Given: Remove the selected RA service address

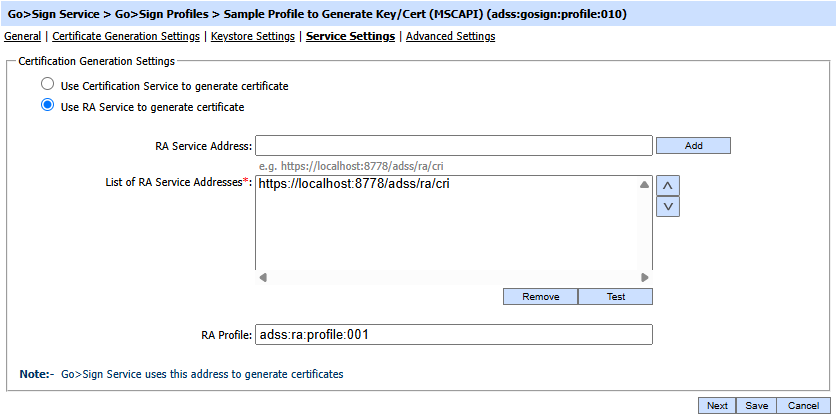Looking at the screenshot, I should [540, 297].
